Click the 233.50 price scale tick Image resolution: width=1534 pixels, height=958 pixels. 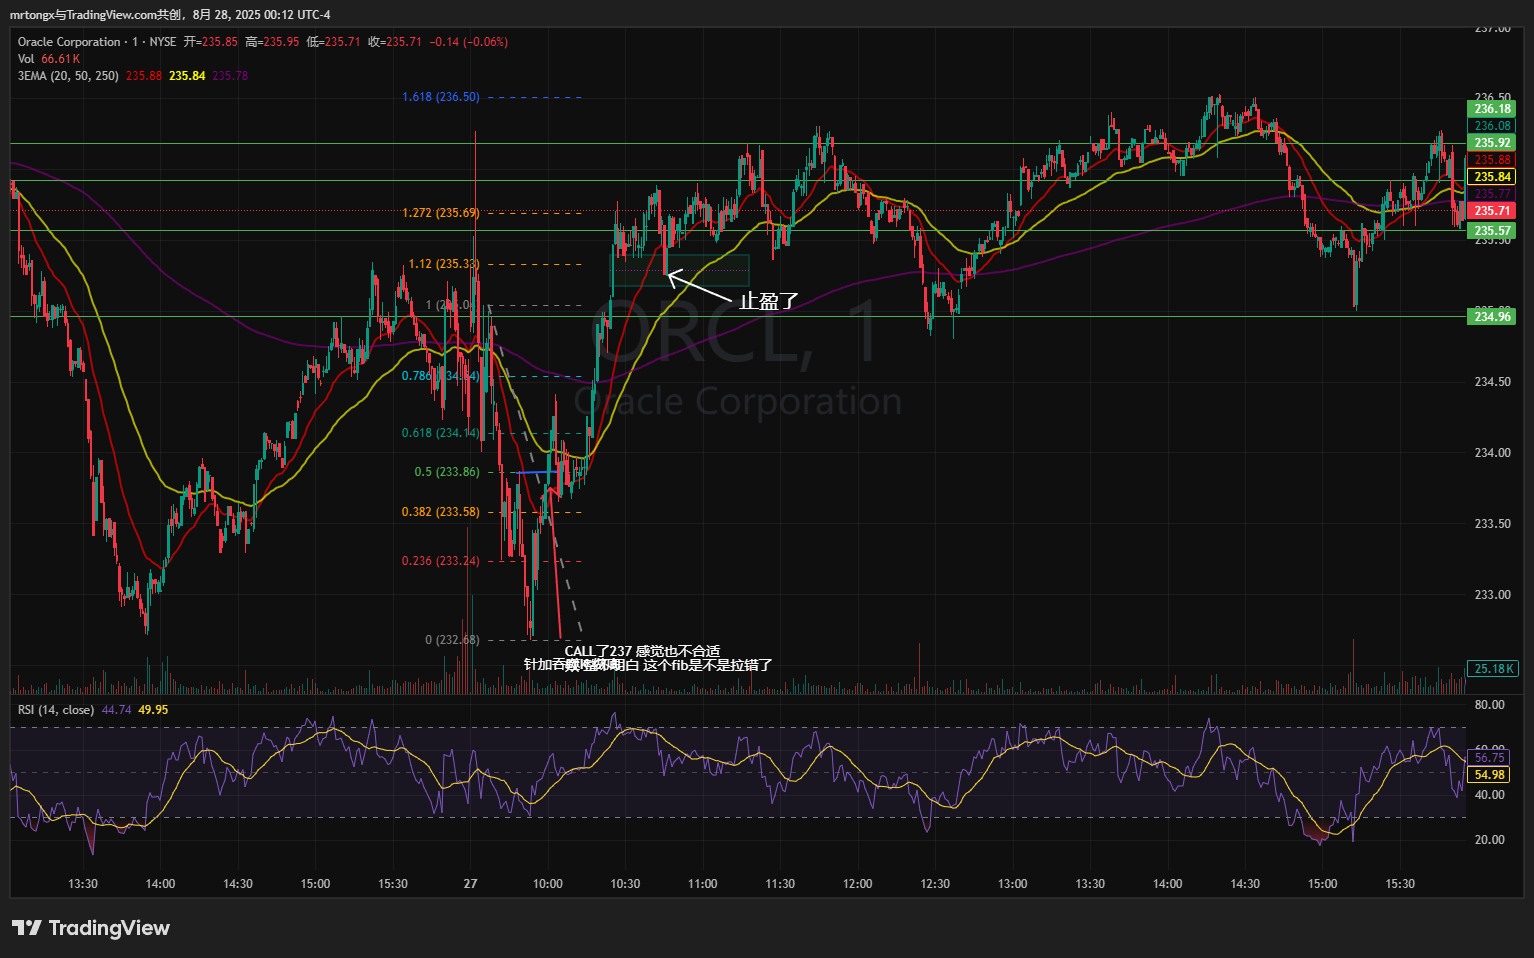click(x=1492, y=524)
